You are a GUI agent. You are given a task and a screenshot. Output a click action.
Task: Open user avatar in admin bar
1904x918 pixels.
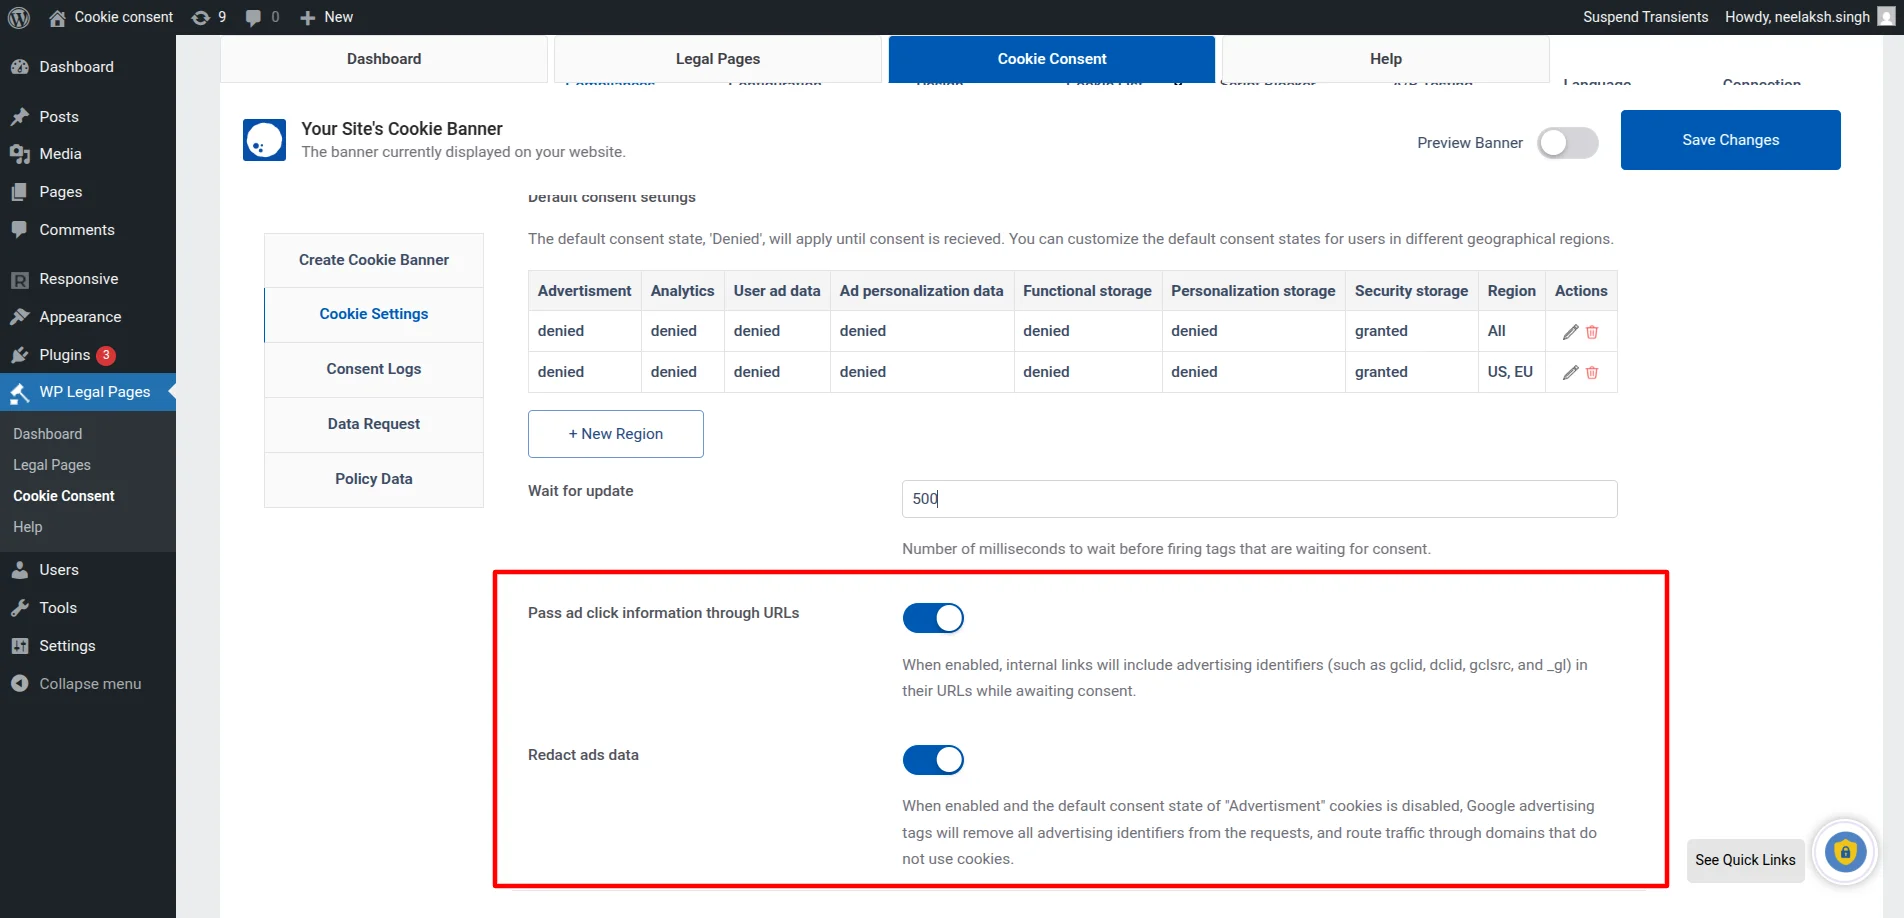[1886, 17]
